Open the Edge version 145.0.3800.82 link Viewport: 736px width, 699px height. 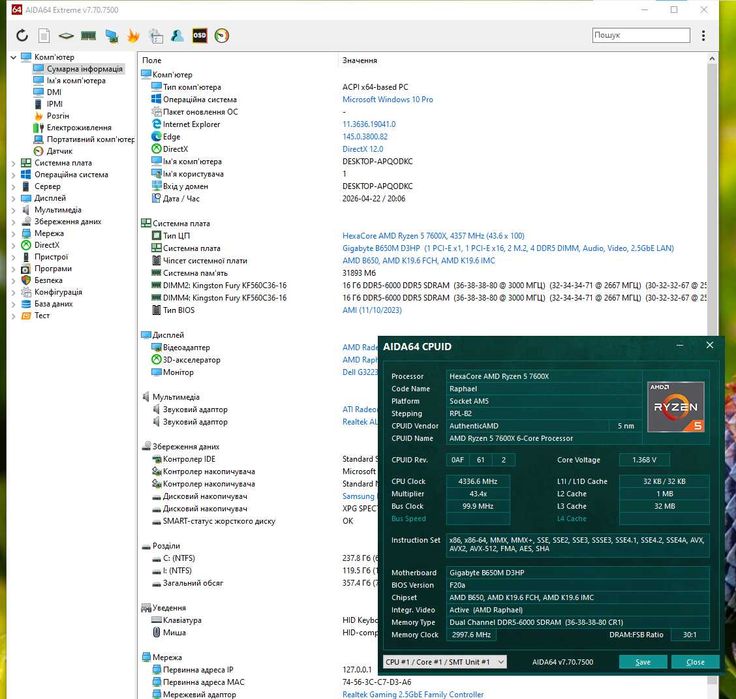tap(365, 137)
